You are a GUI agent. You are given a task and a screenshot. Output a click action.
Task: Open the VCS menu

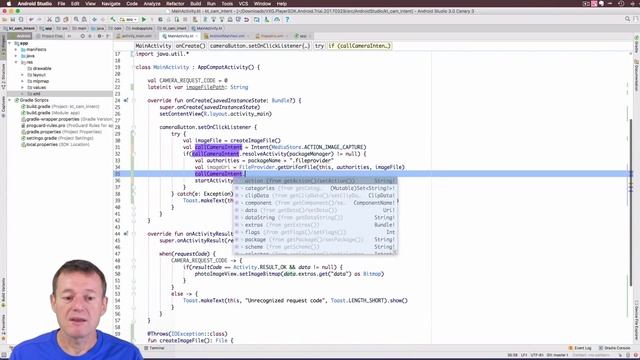pos(243,4)
